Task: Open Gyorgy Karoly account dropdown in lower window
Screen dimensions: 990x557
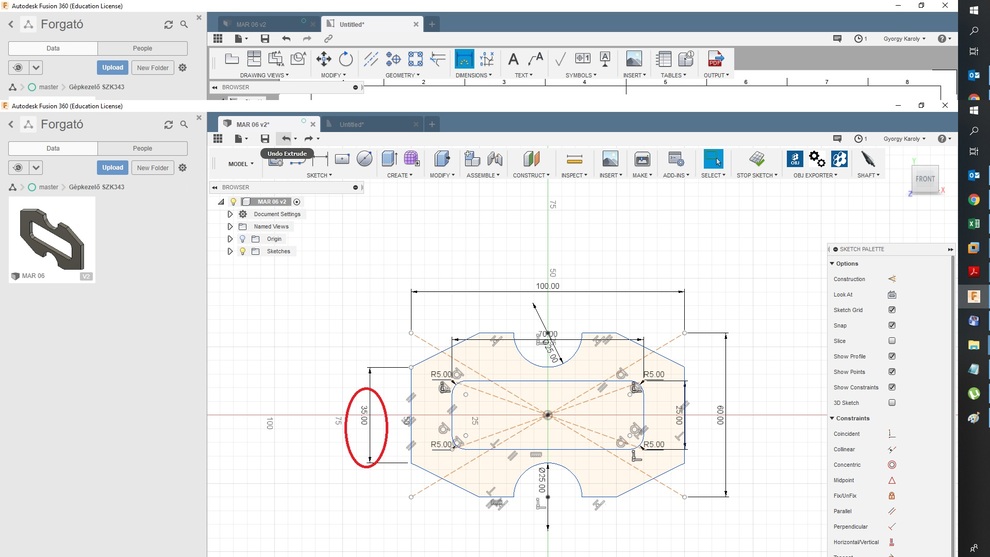Action: click(x=904, y=139)
